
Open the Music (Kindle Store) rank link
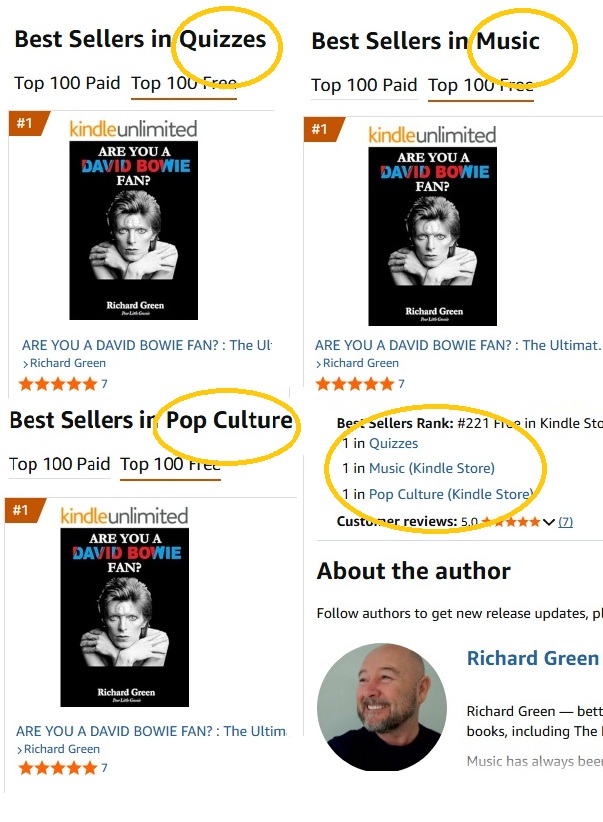[431, 468]
